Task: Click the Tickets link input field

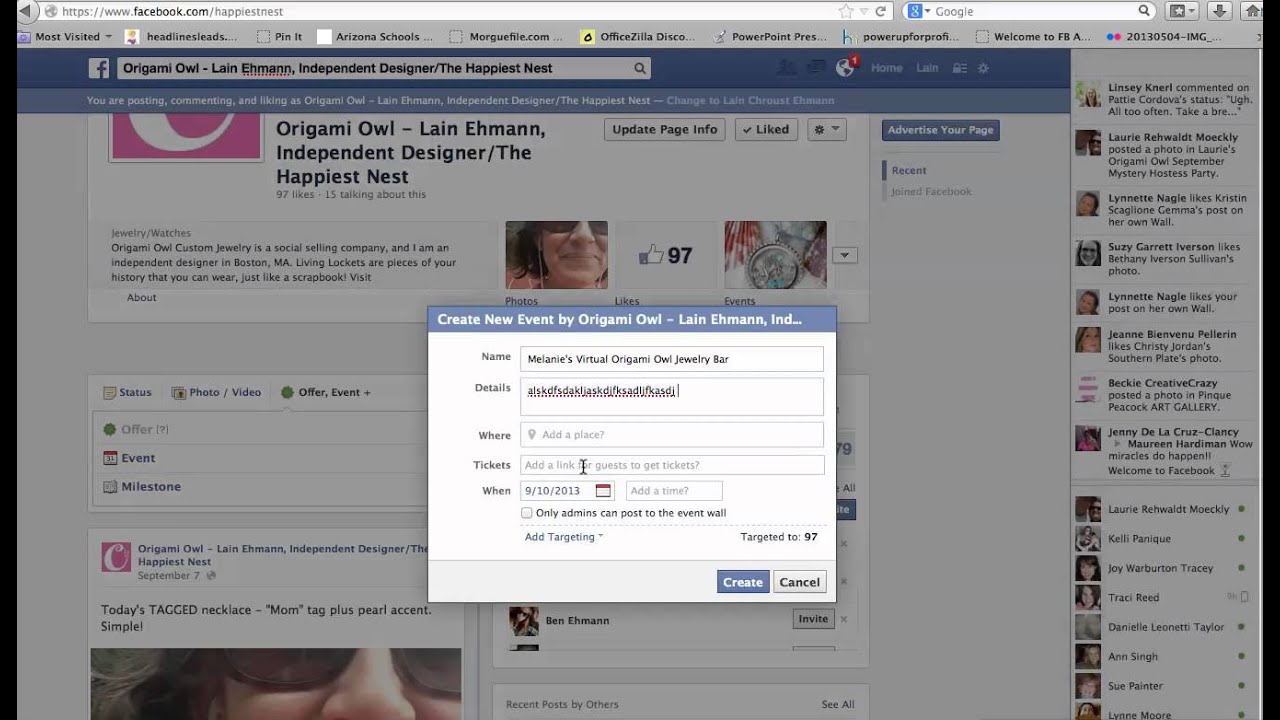Action: click(x=672, y=465)
